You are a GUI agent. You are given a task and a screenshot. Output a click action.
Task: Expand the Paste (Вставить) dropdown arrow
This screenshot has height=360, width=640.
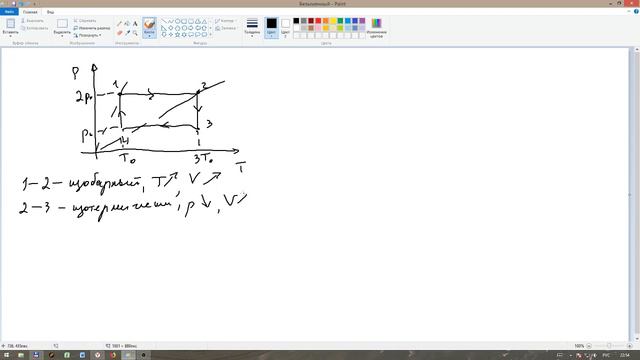pyautogui.click(x=11, y=36)
